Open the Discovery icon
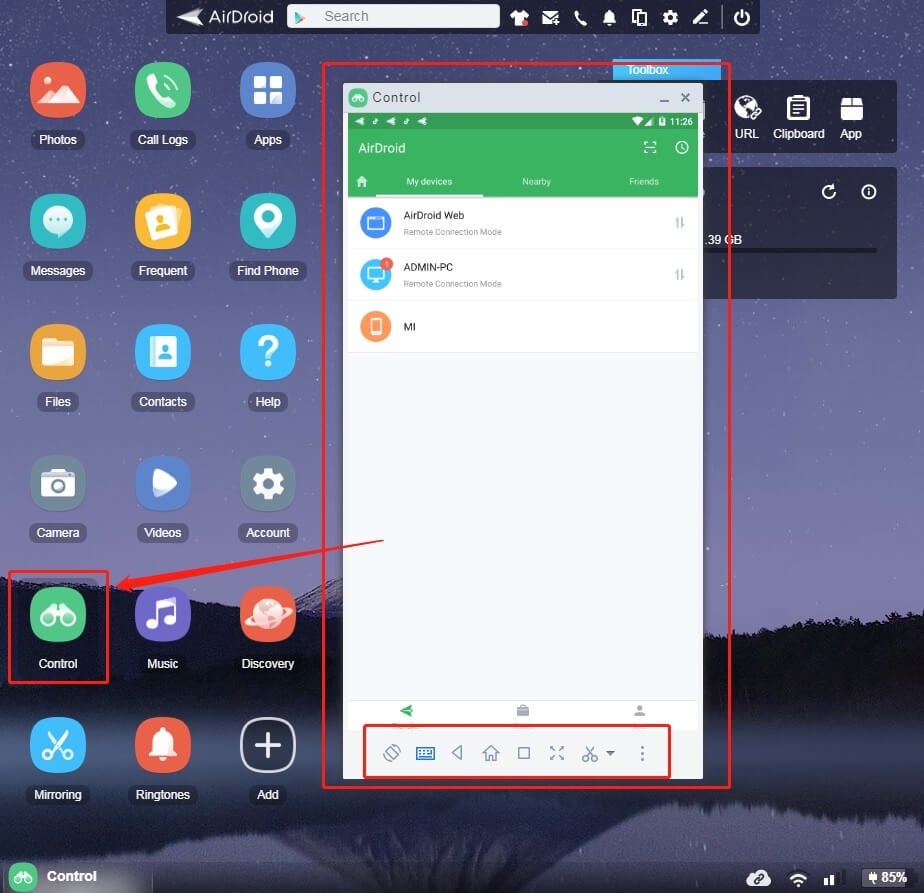Viewport: 924px width, 893px height. coord(268,614)
